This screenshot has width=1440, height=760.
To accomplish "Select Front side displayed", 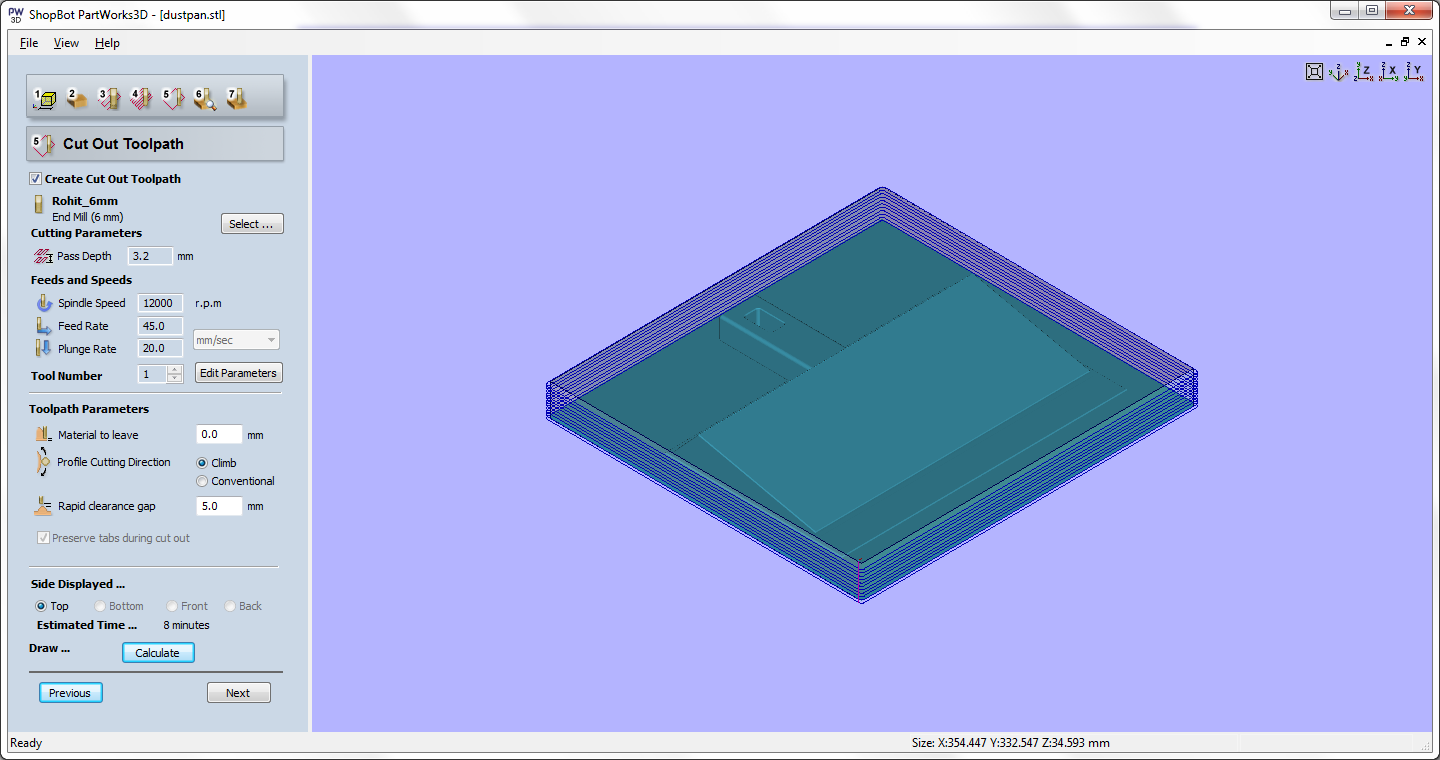I will coord(172,606).
